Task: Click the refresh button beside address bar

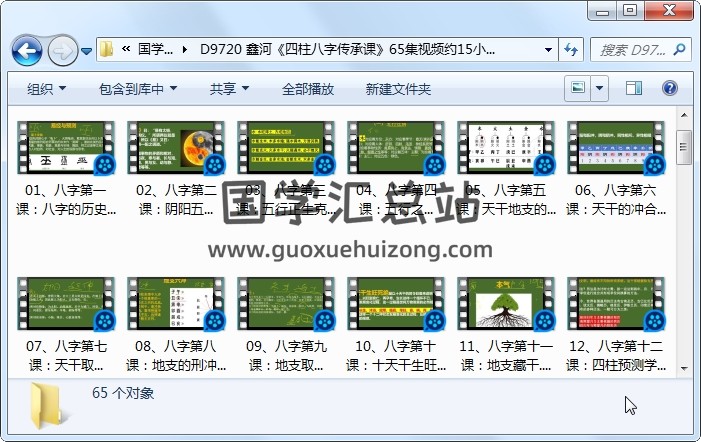Action: pyautogui.click(x=571, y=49)
